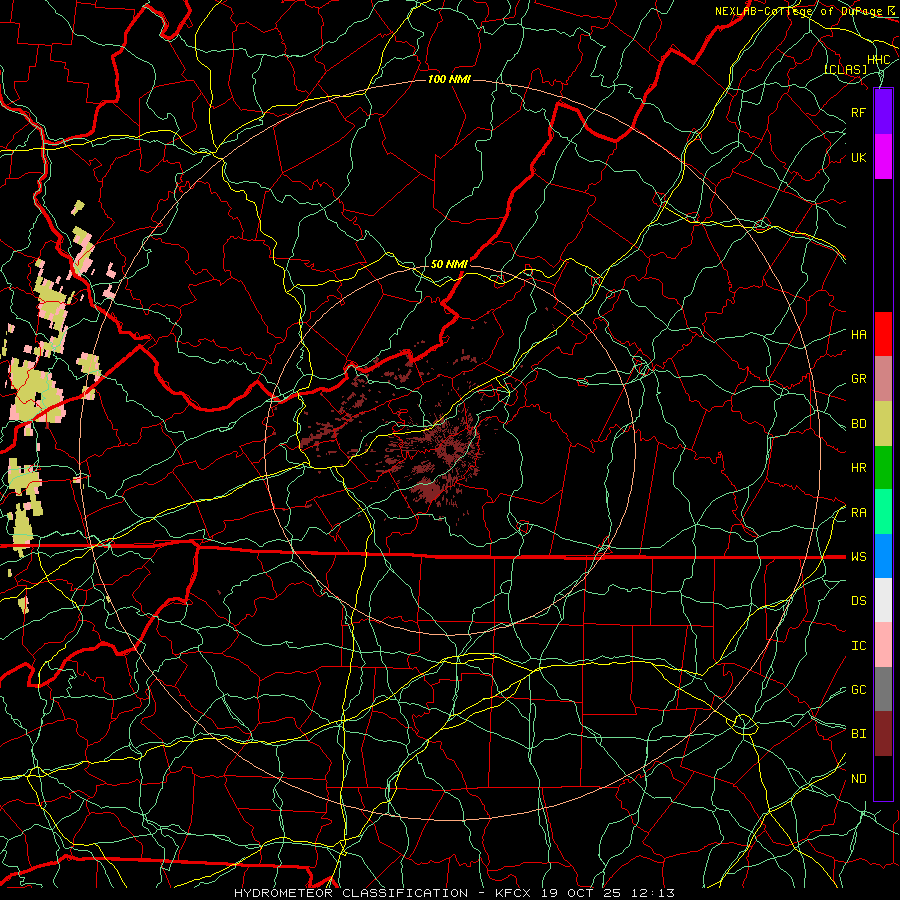Click the 'RF' legend label
900x900 pixels.
pyautogui.click(x=859, y=112)
